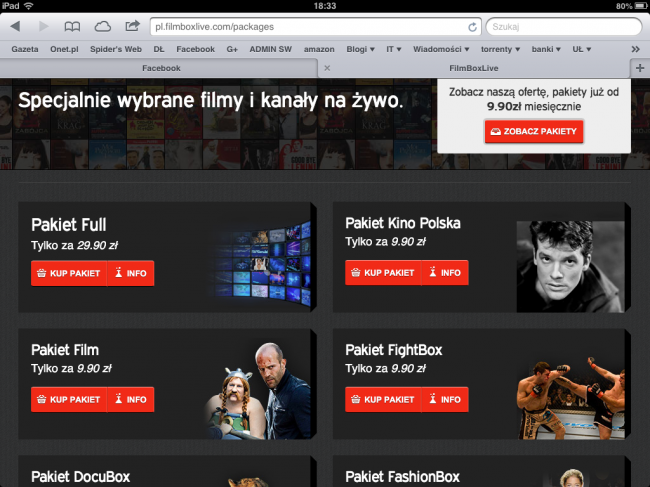Click the 18:33 clock in status bar
This screenshot has height=487, width=650.
(x=325, y=6)
